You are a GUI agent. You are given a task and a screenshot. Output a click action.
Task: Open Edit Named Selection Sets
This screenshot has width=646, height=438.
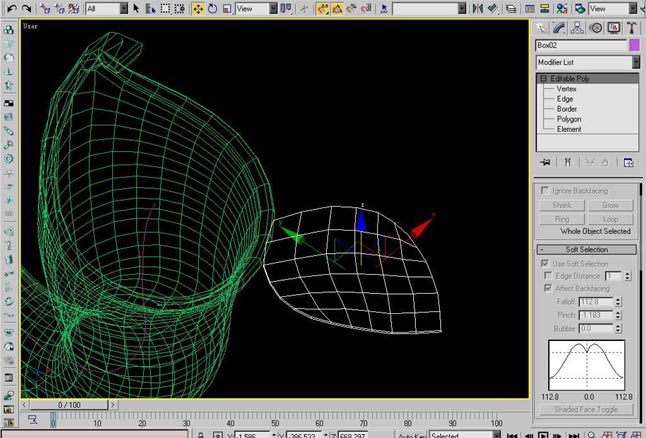pyautogui.click(x=384, y=8)
